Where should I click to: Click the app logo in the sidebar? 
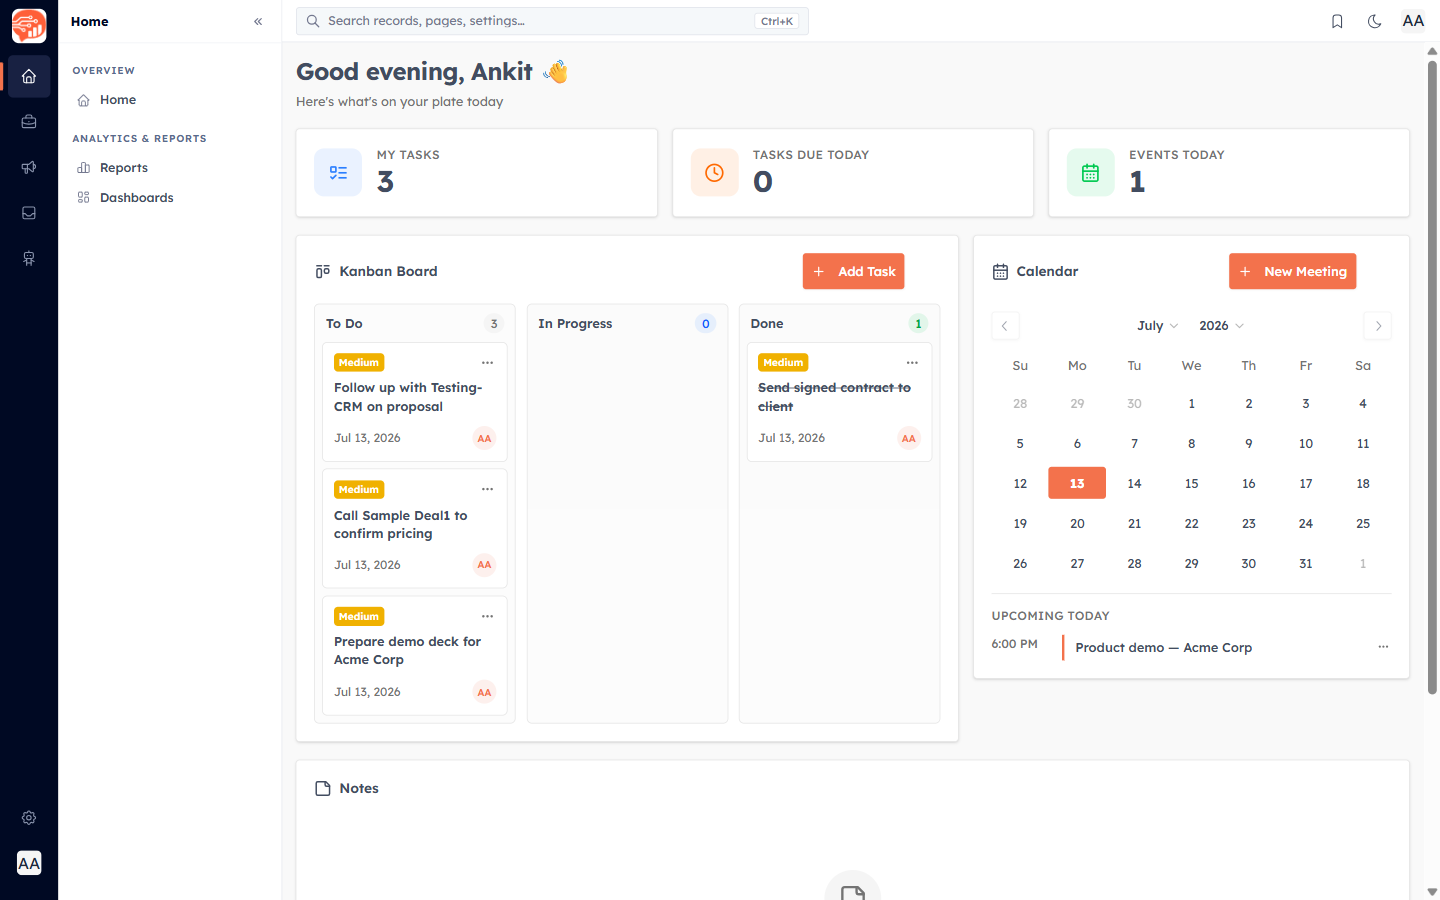click(29, 26)
